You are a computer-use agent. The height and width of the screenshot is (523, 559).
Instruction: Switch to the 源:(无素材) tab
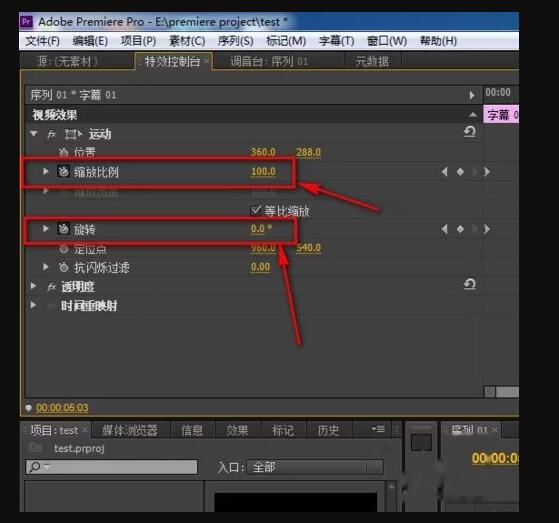pyautogui.click(x=67, y=62)
